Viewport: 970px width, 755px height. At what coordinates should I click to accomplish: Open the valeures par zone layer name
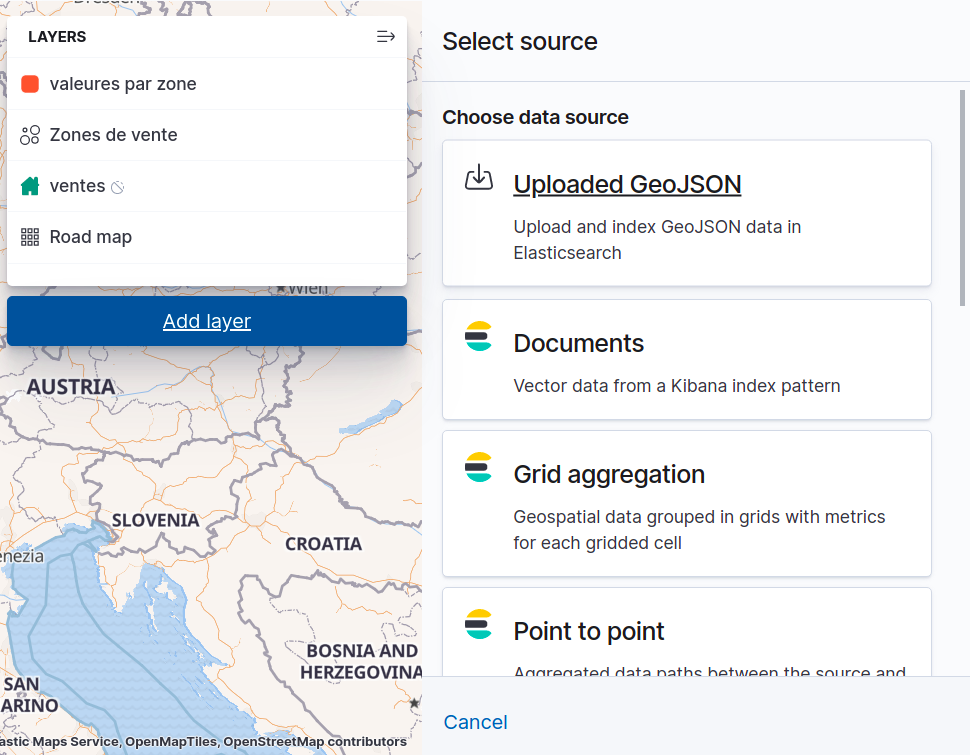pos(123,84)
